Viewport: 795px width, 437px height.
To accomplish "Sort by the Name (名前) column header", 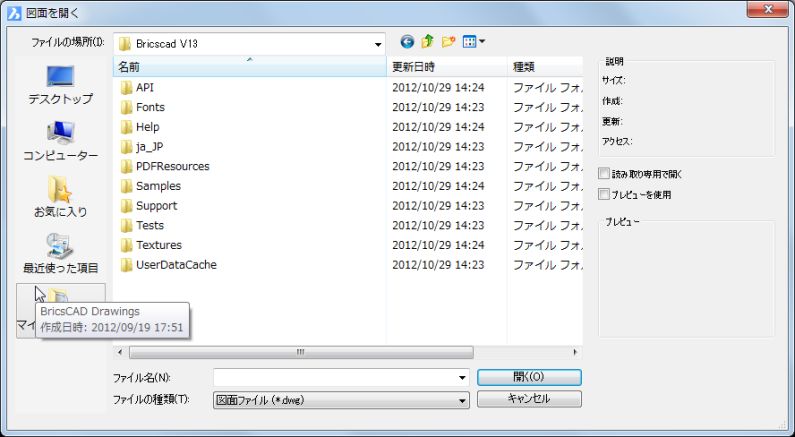I will [x=249, y=67].
